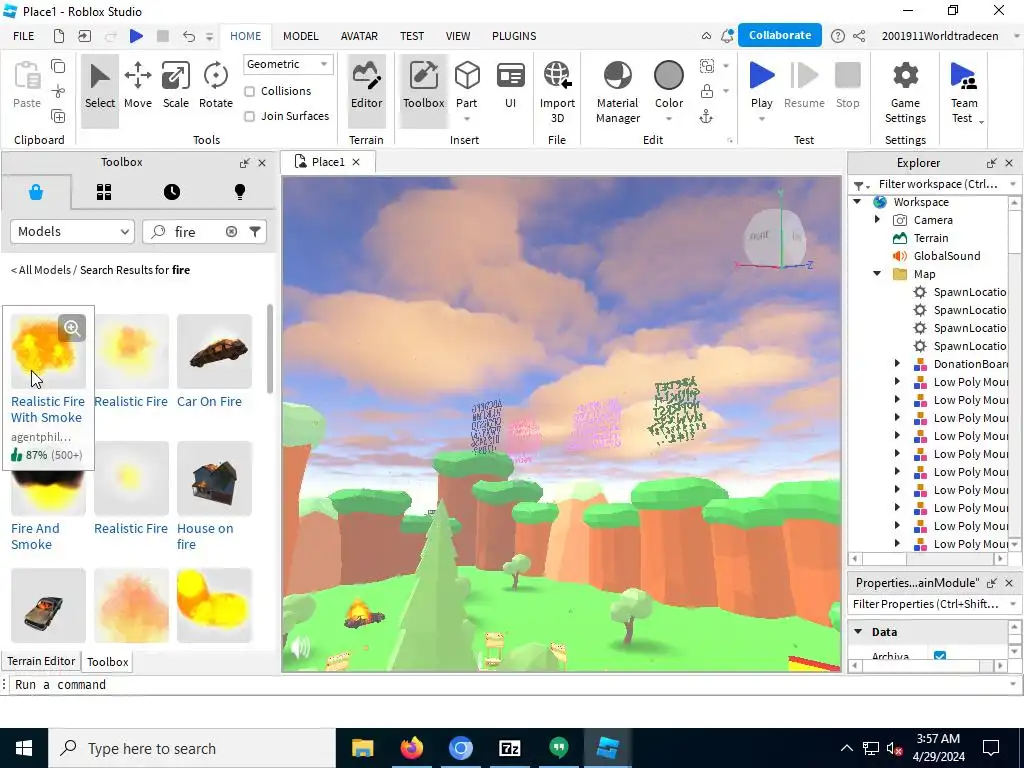Expand the DonationBoard model node

[x=897, y=364]
